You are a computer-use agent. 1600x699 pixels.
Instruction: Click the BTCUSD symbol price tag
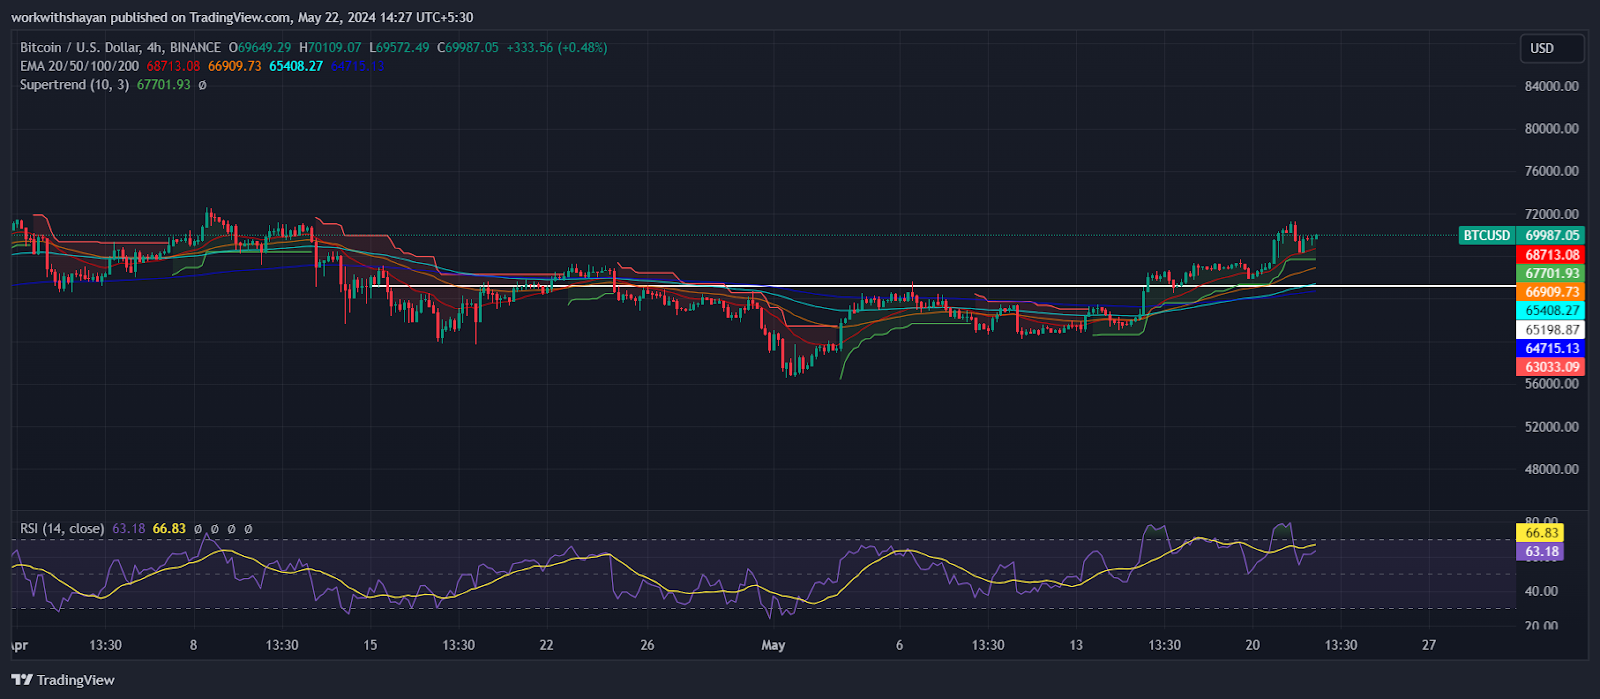pyautogui.click(x=1486, y=236)
